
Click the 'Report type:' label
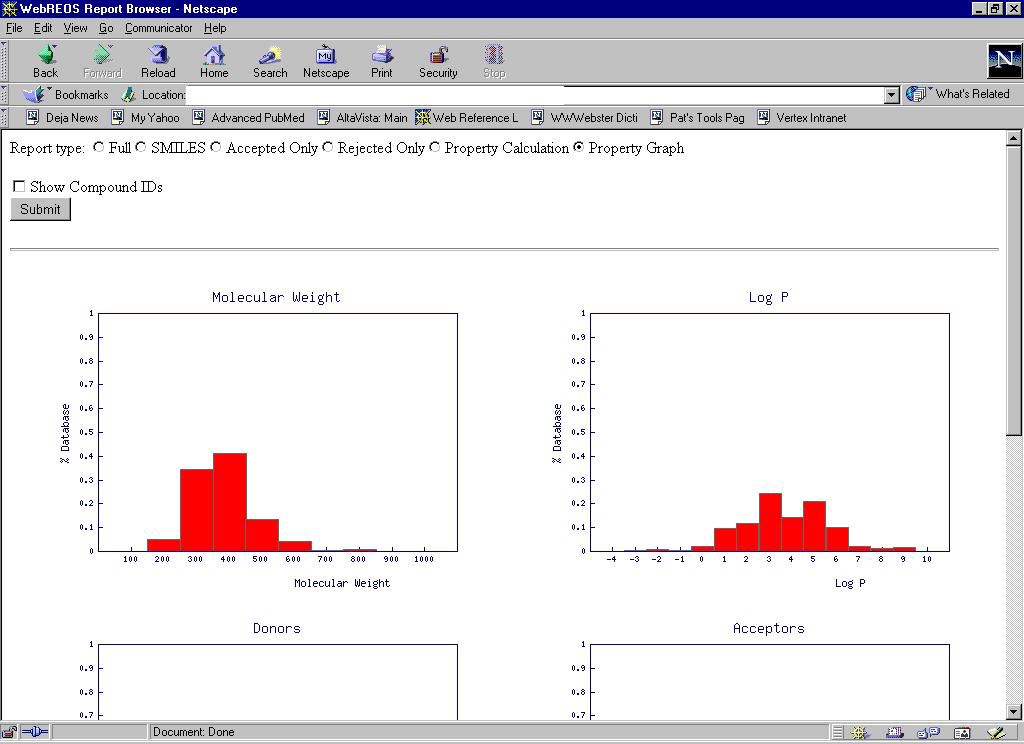click(x=47, y=148)
